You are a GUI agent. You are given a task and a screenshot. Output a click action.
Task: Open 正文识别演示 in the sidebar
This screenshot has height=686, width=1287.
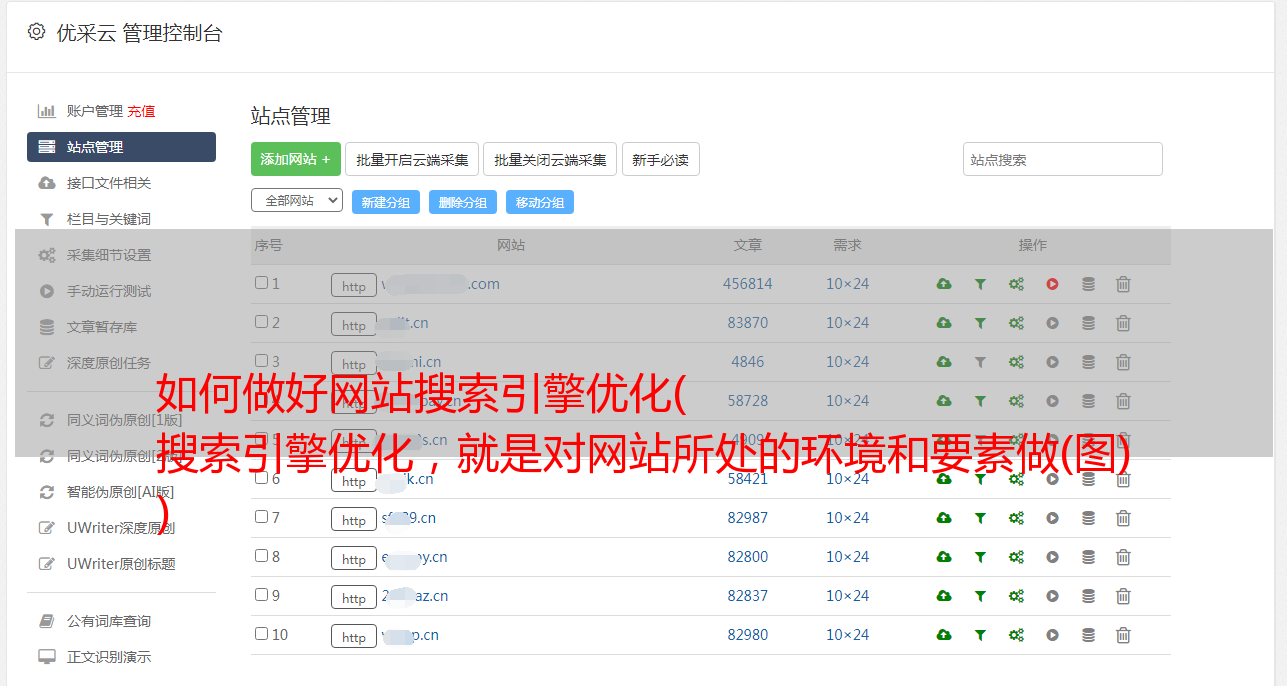(x=109, y=658)
